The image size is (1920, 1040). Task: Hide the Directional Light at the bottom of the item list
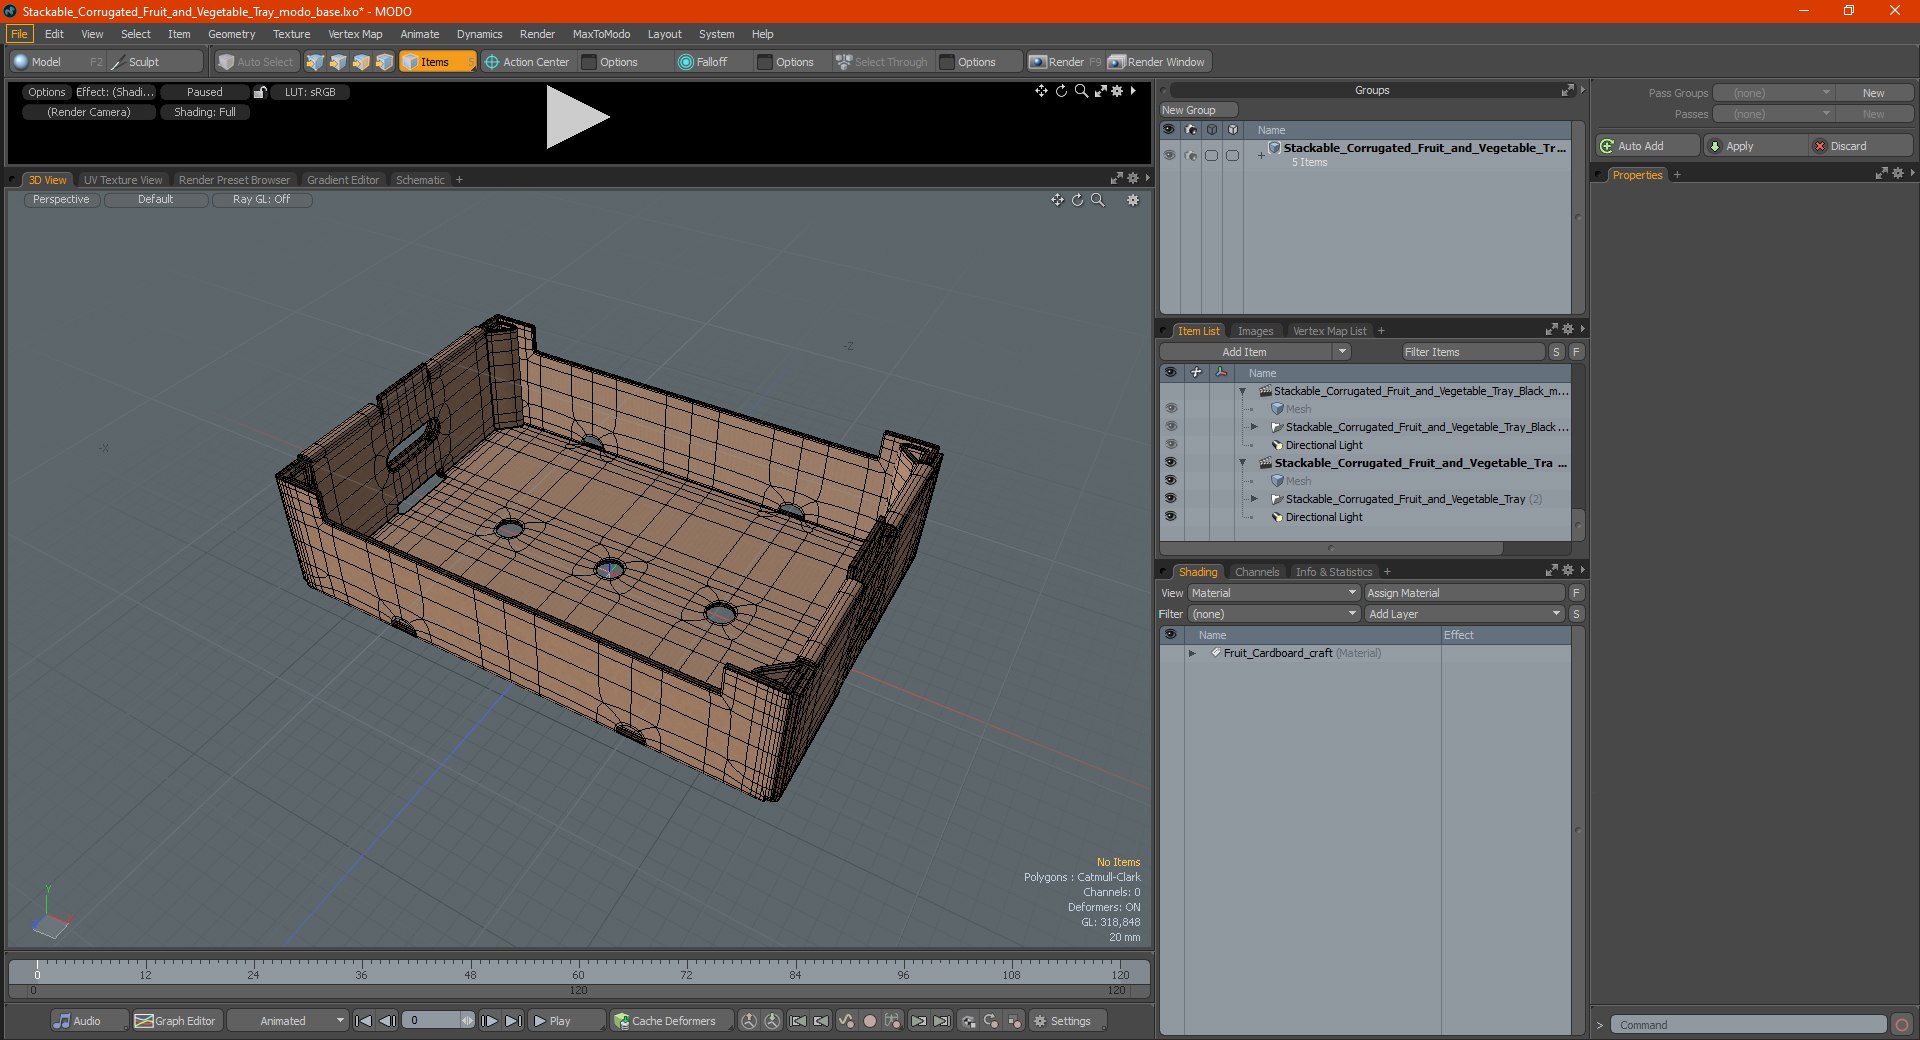[x=1170, y=517]
